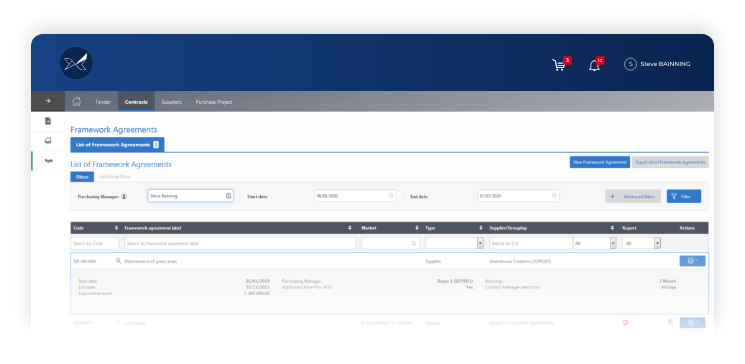Open the second sidebar icon below document

(48, 141)
